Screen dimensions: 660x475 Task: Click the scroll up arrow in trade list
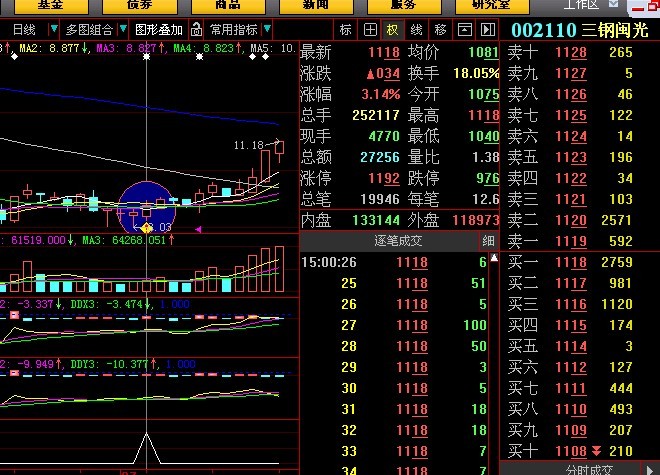point(494,258)
